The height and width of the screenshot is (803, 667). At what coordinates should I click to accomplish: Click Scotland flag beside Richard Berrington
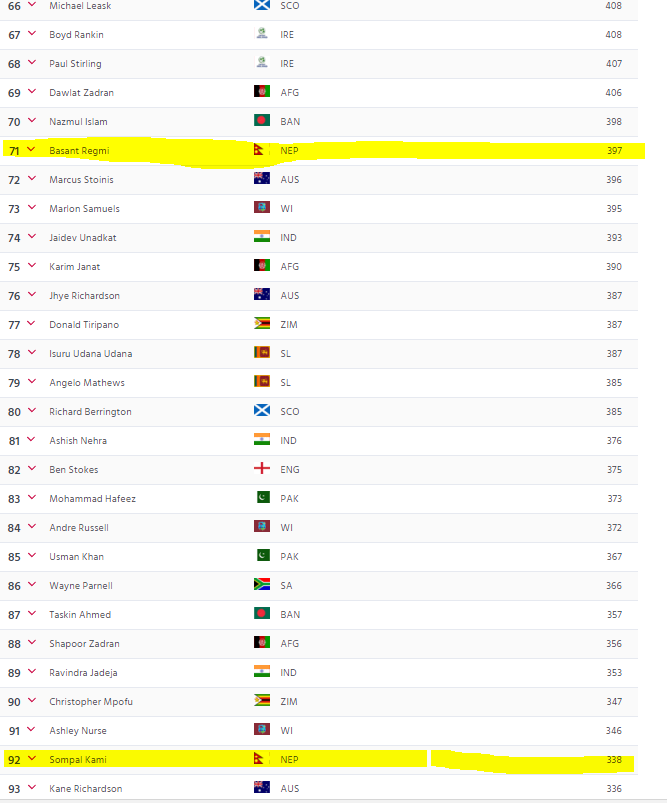click(x=262, y=412)
